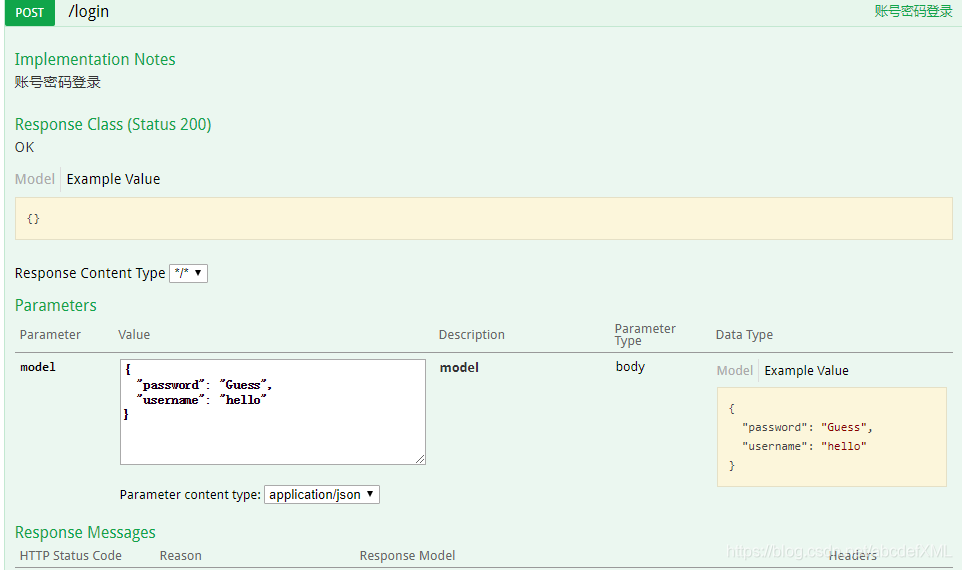Click the Data Type example JSON box
This screenshot has height=570, width=962.
(x=831, y=437)
